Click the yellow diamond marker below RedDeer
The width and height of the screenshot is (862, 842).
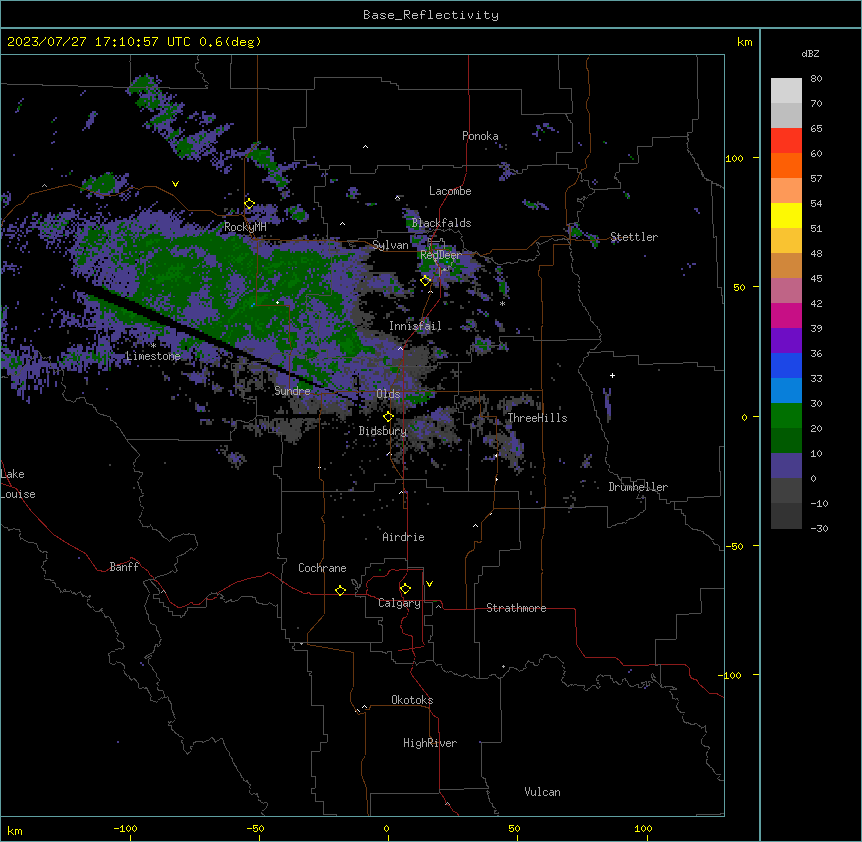(x=426, y=281)
